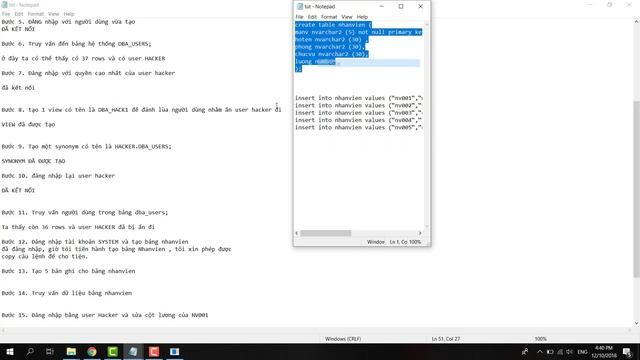Launch File Explorer from the taskbar
Viewport: 640px width, 360px height.
(x=71, y=351)
